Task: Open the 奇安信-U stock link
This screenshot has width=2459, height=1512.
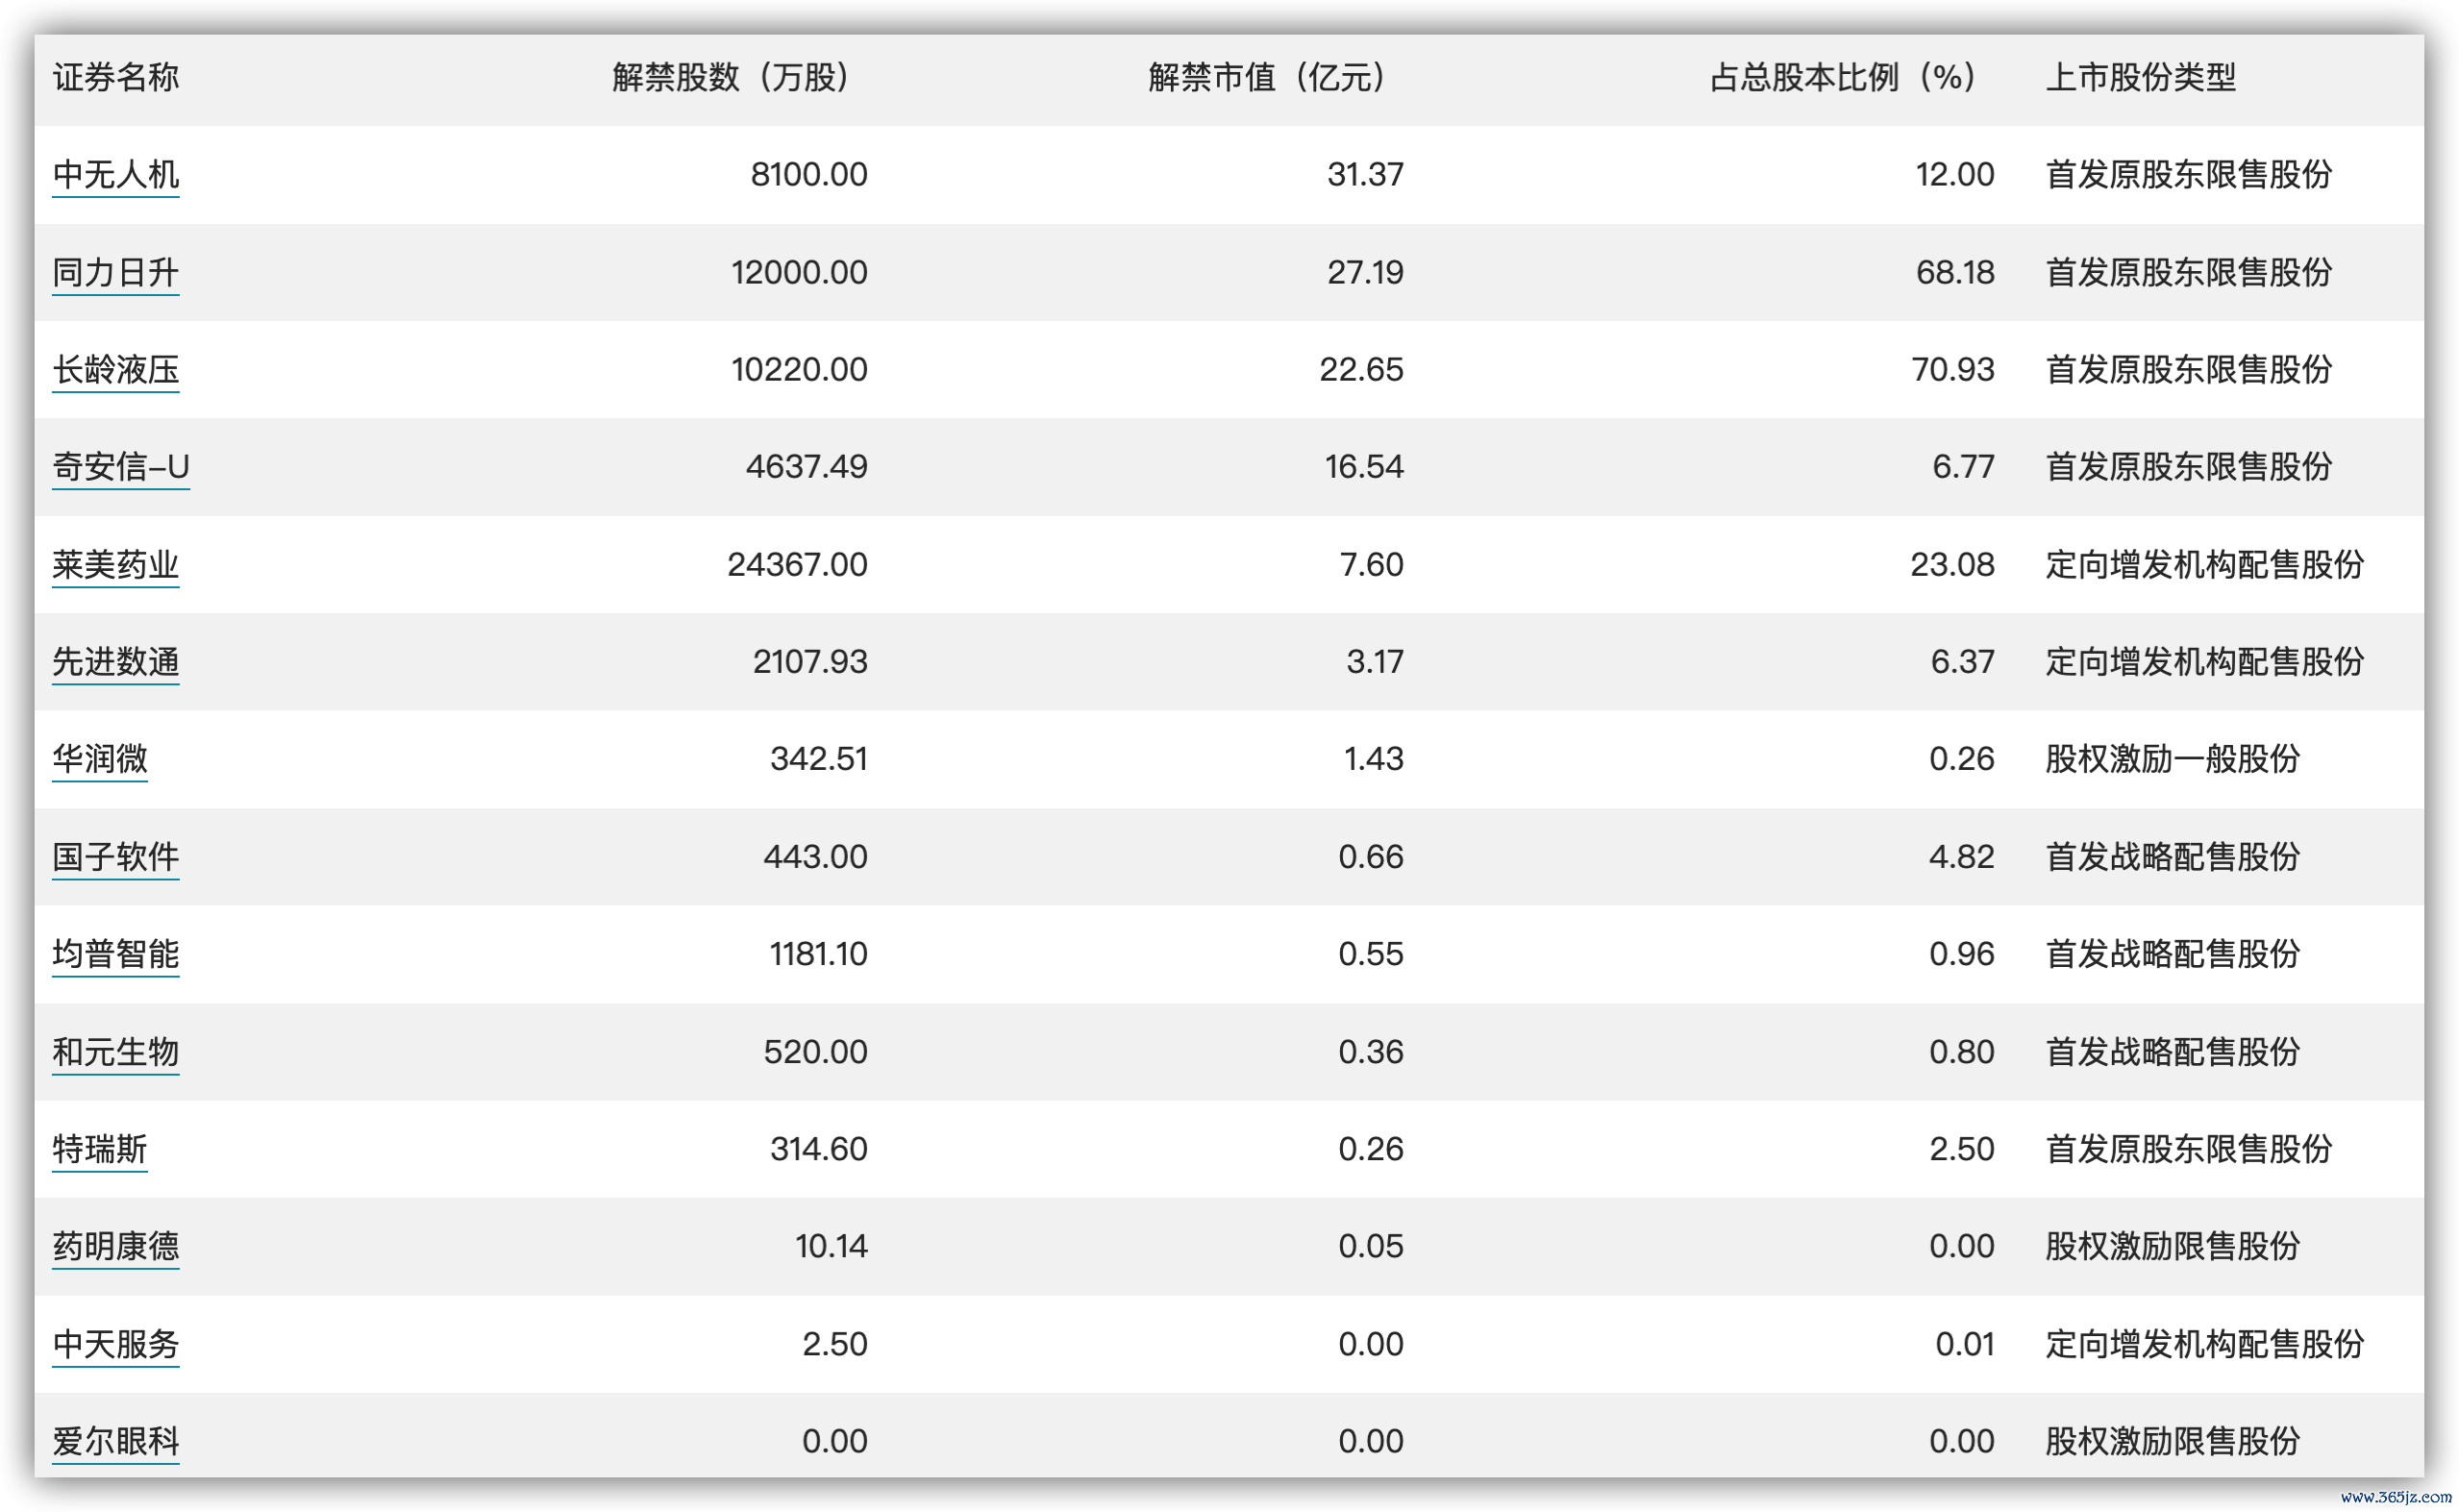Action: coord(121,467)
